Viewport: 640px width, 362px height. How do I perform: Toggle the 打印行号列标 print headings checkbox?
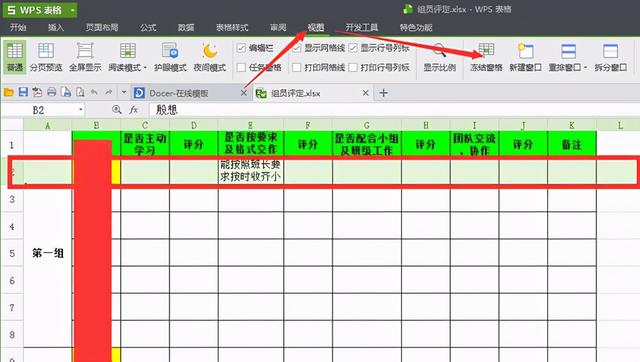(353, 67)
